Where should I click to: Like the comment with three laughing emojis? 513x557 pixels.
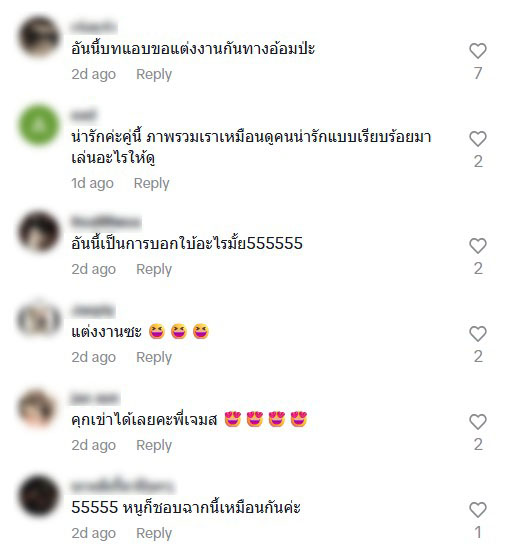478,334
